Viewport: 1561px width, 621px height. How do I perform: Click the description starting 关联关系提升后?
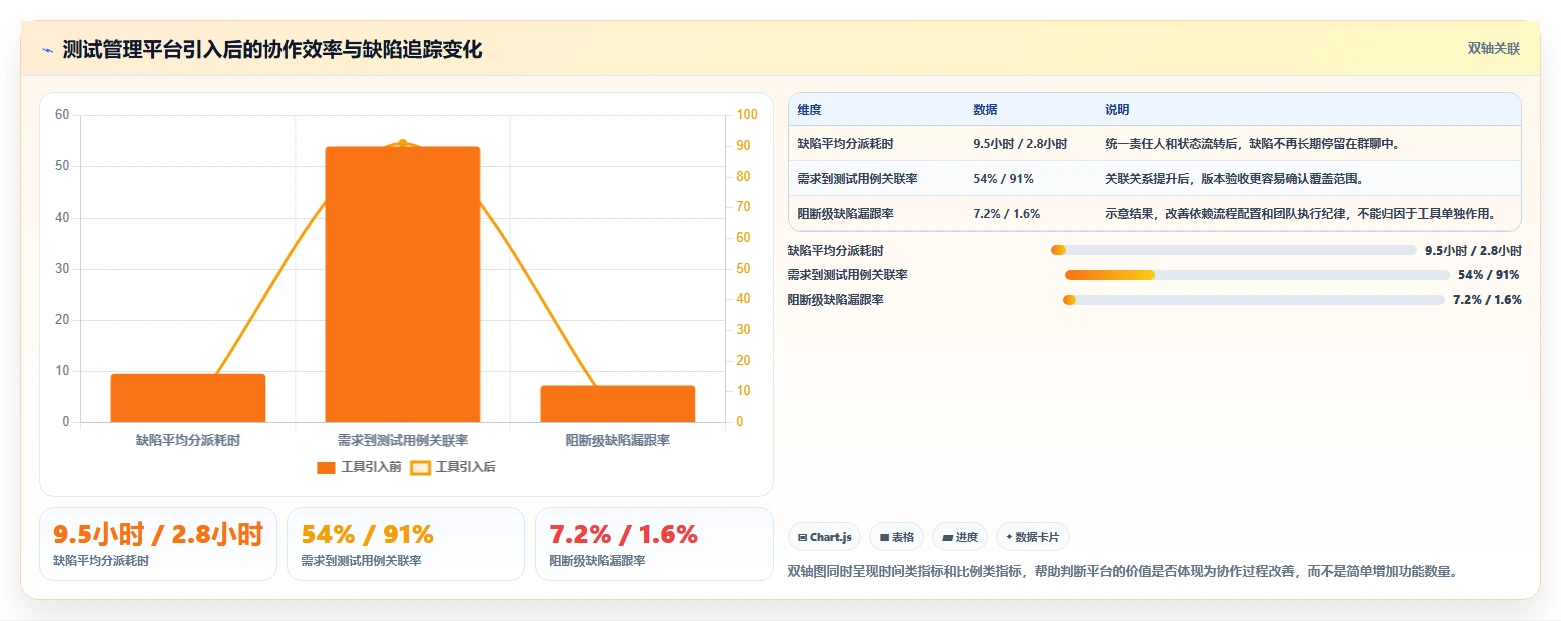(1234, 179)
